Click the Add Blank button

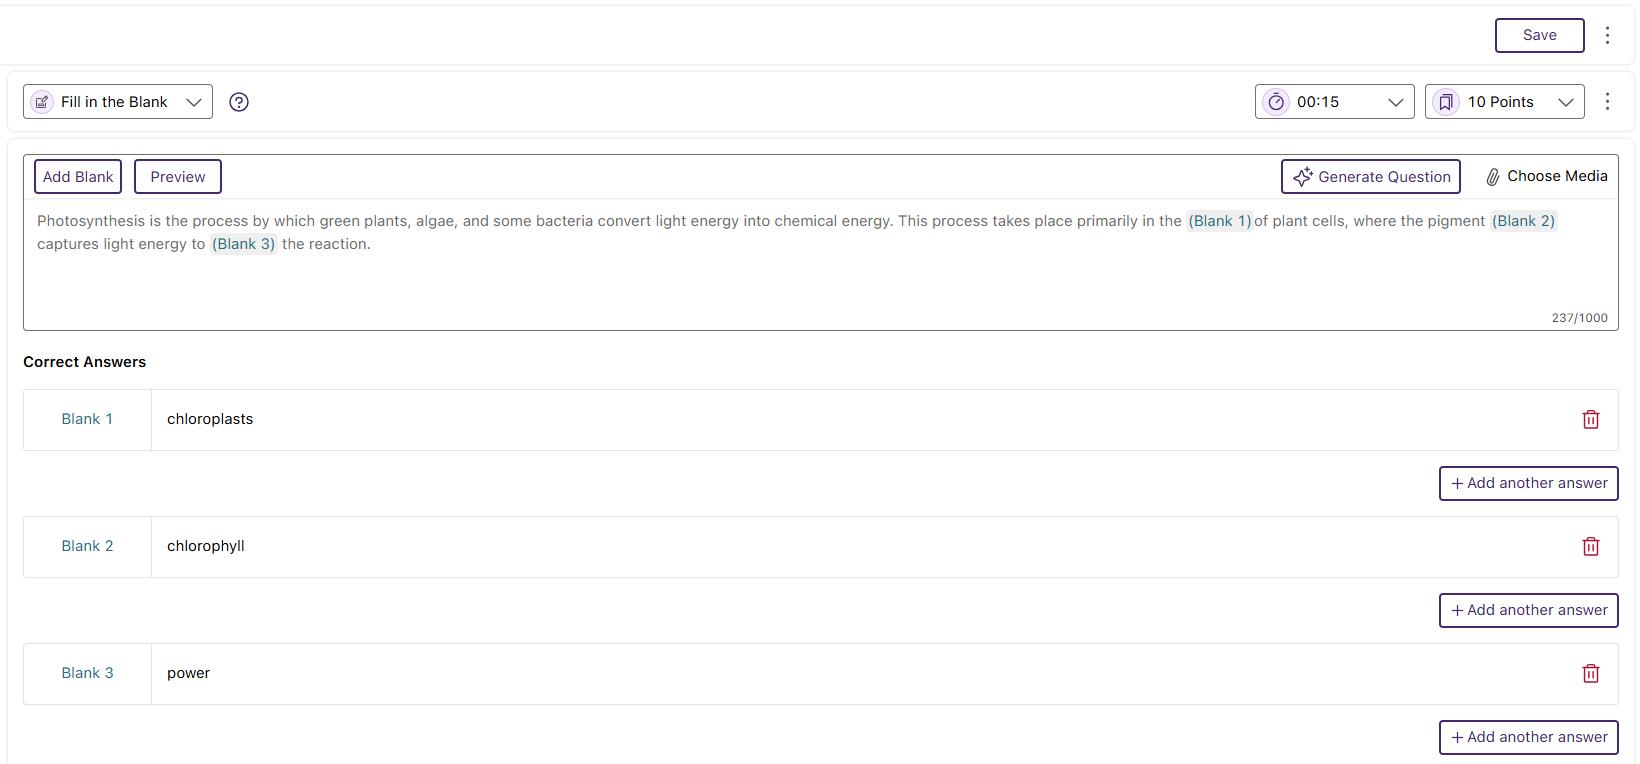click(78, 177)
